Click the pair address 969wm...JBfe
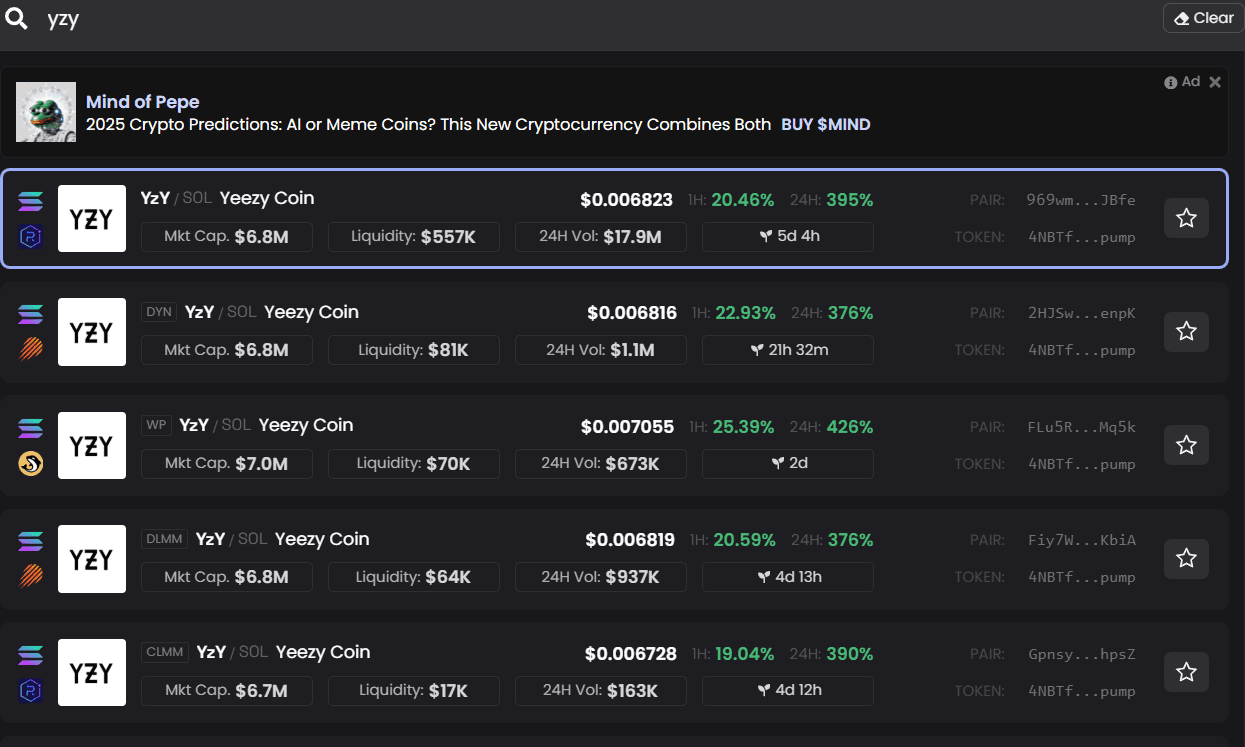 1084,200
